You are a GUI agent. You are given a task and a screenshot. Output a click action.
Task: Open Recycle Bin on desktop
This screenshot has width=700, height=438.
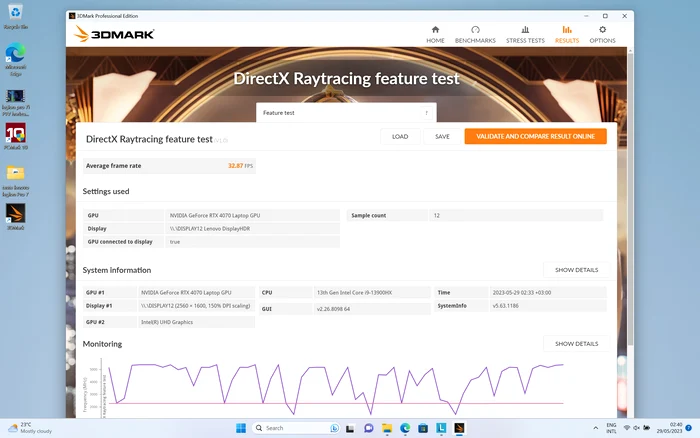tap(16, 16)
